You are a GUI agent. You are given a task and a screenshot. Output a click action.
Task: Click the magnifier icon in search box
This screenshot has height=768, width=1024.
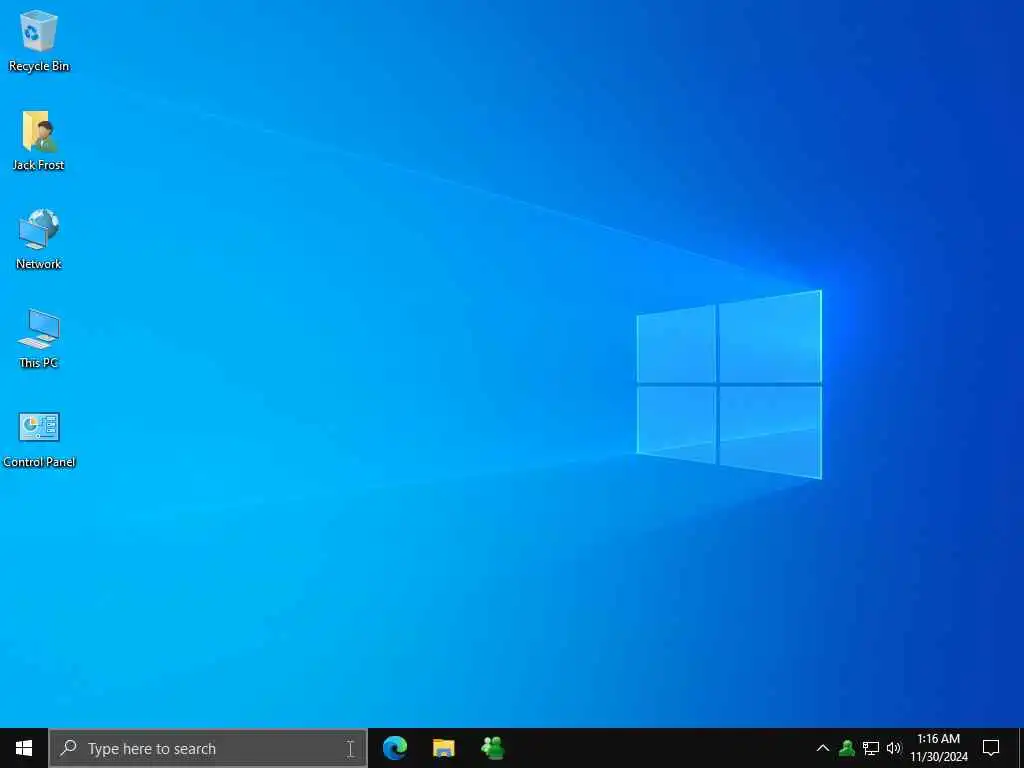[x=68, y=748]
